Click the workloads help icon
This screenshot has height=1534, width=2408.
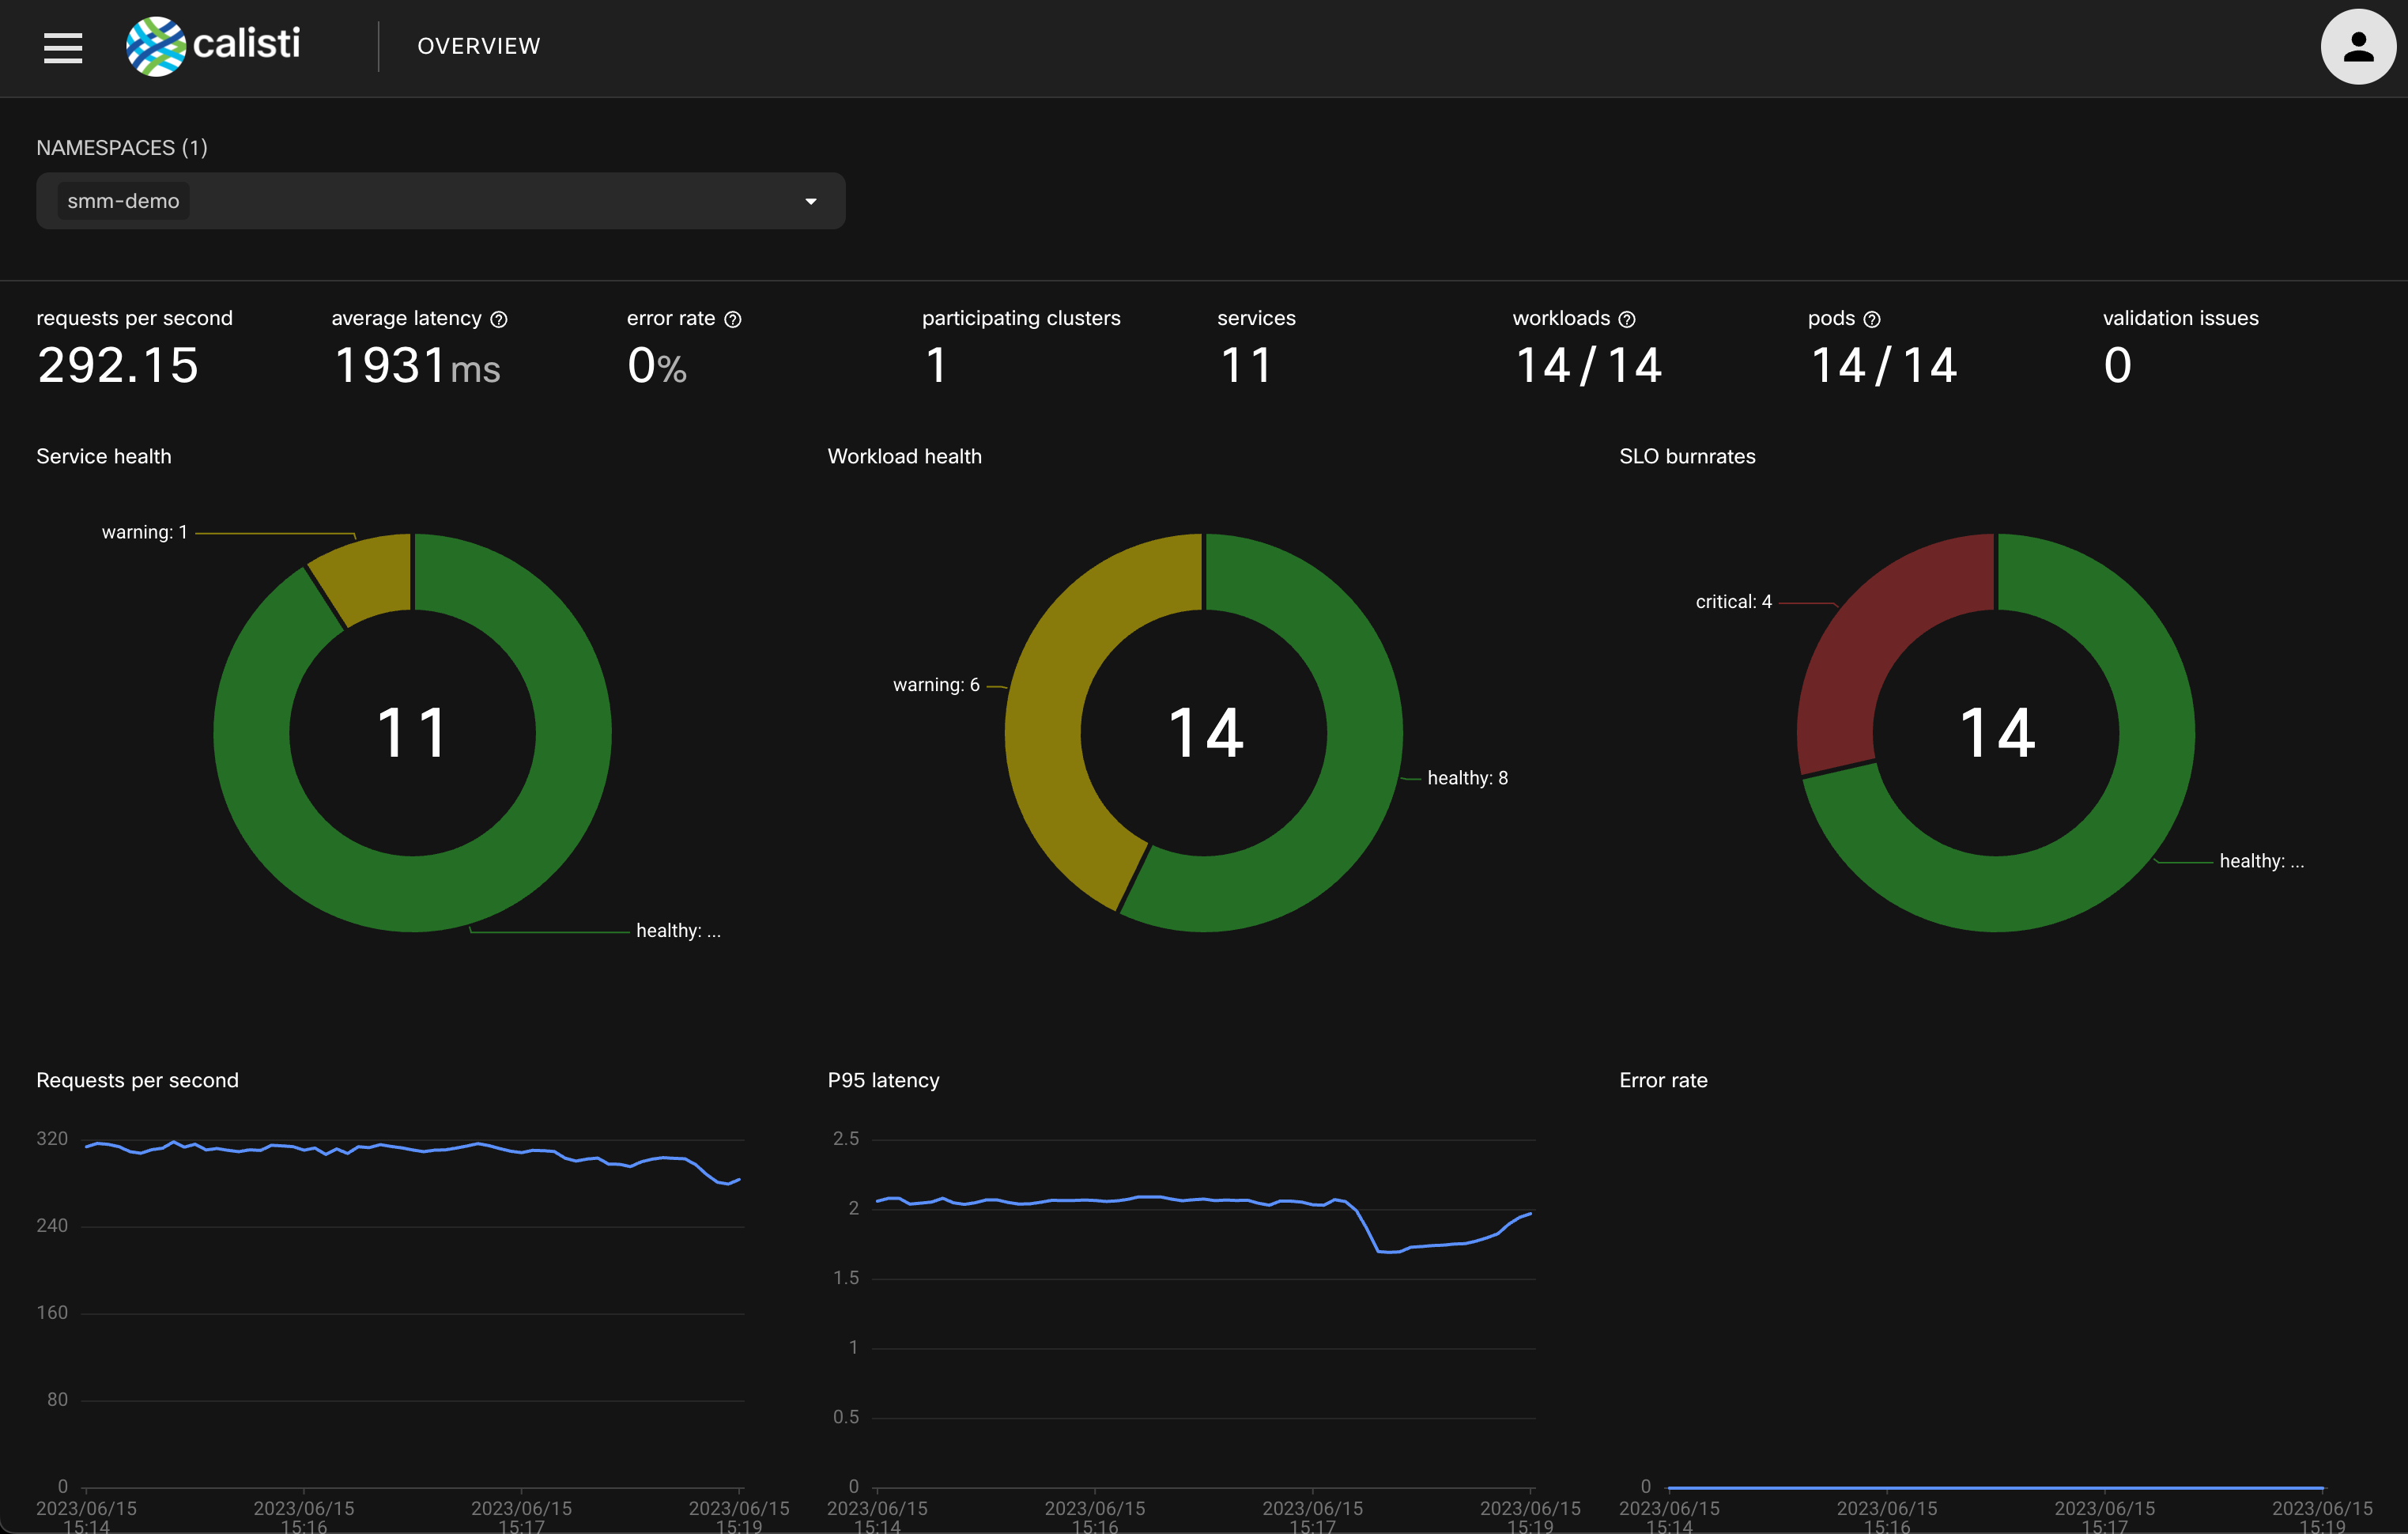[1627, 319]
